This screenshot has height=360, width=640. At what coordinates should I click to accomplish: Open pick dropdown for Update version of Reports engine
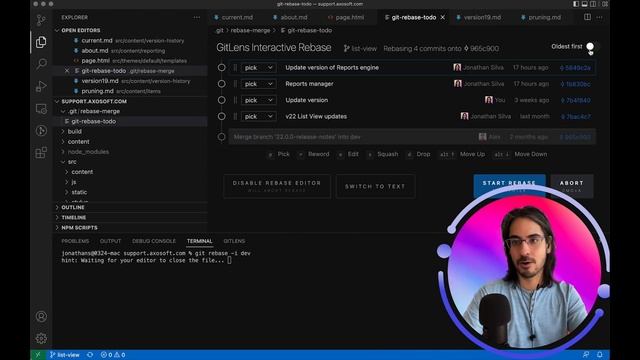(258, 68)
